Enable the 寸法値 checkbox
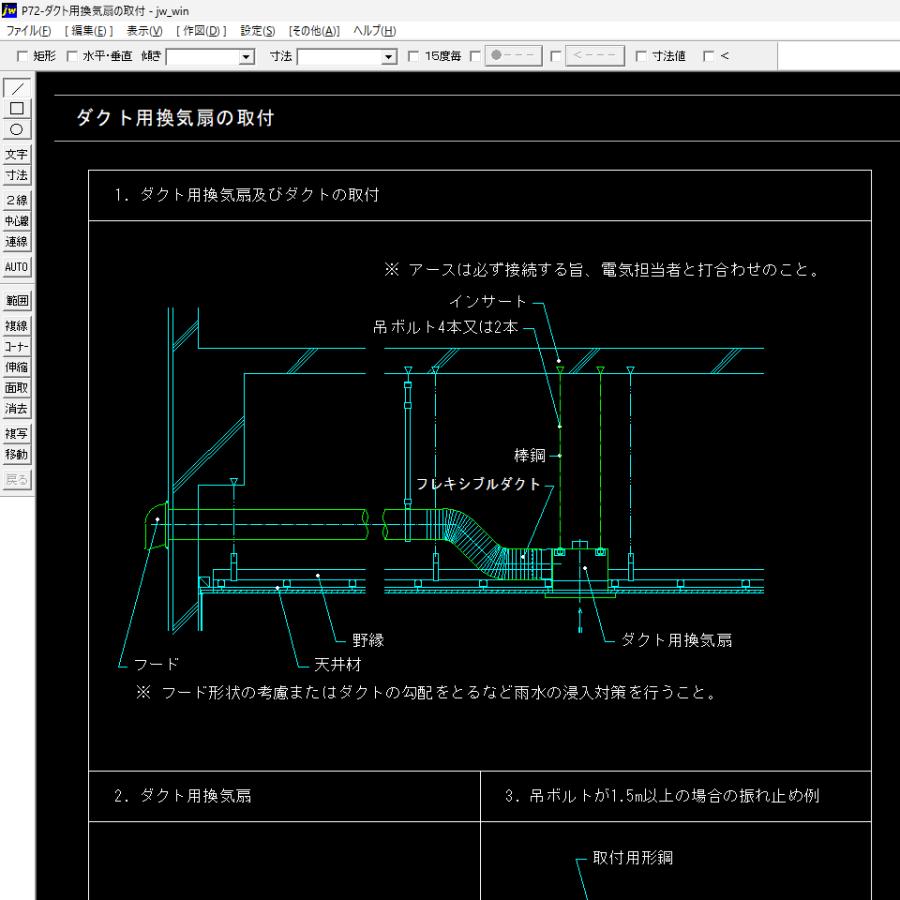 click(x=641, y=56)
